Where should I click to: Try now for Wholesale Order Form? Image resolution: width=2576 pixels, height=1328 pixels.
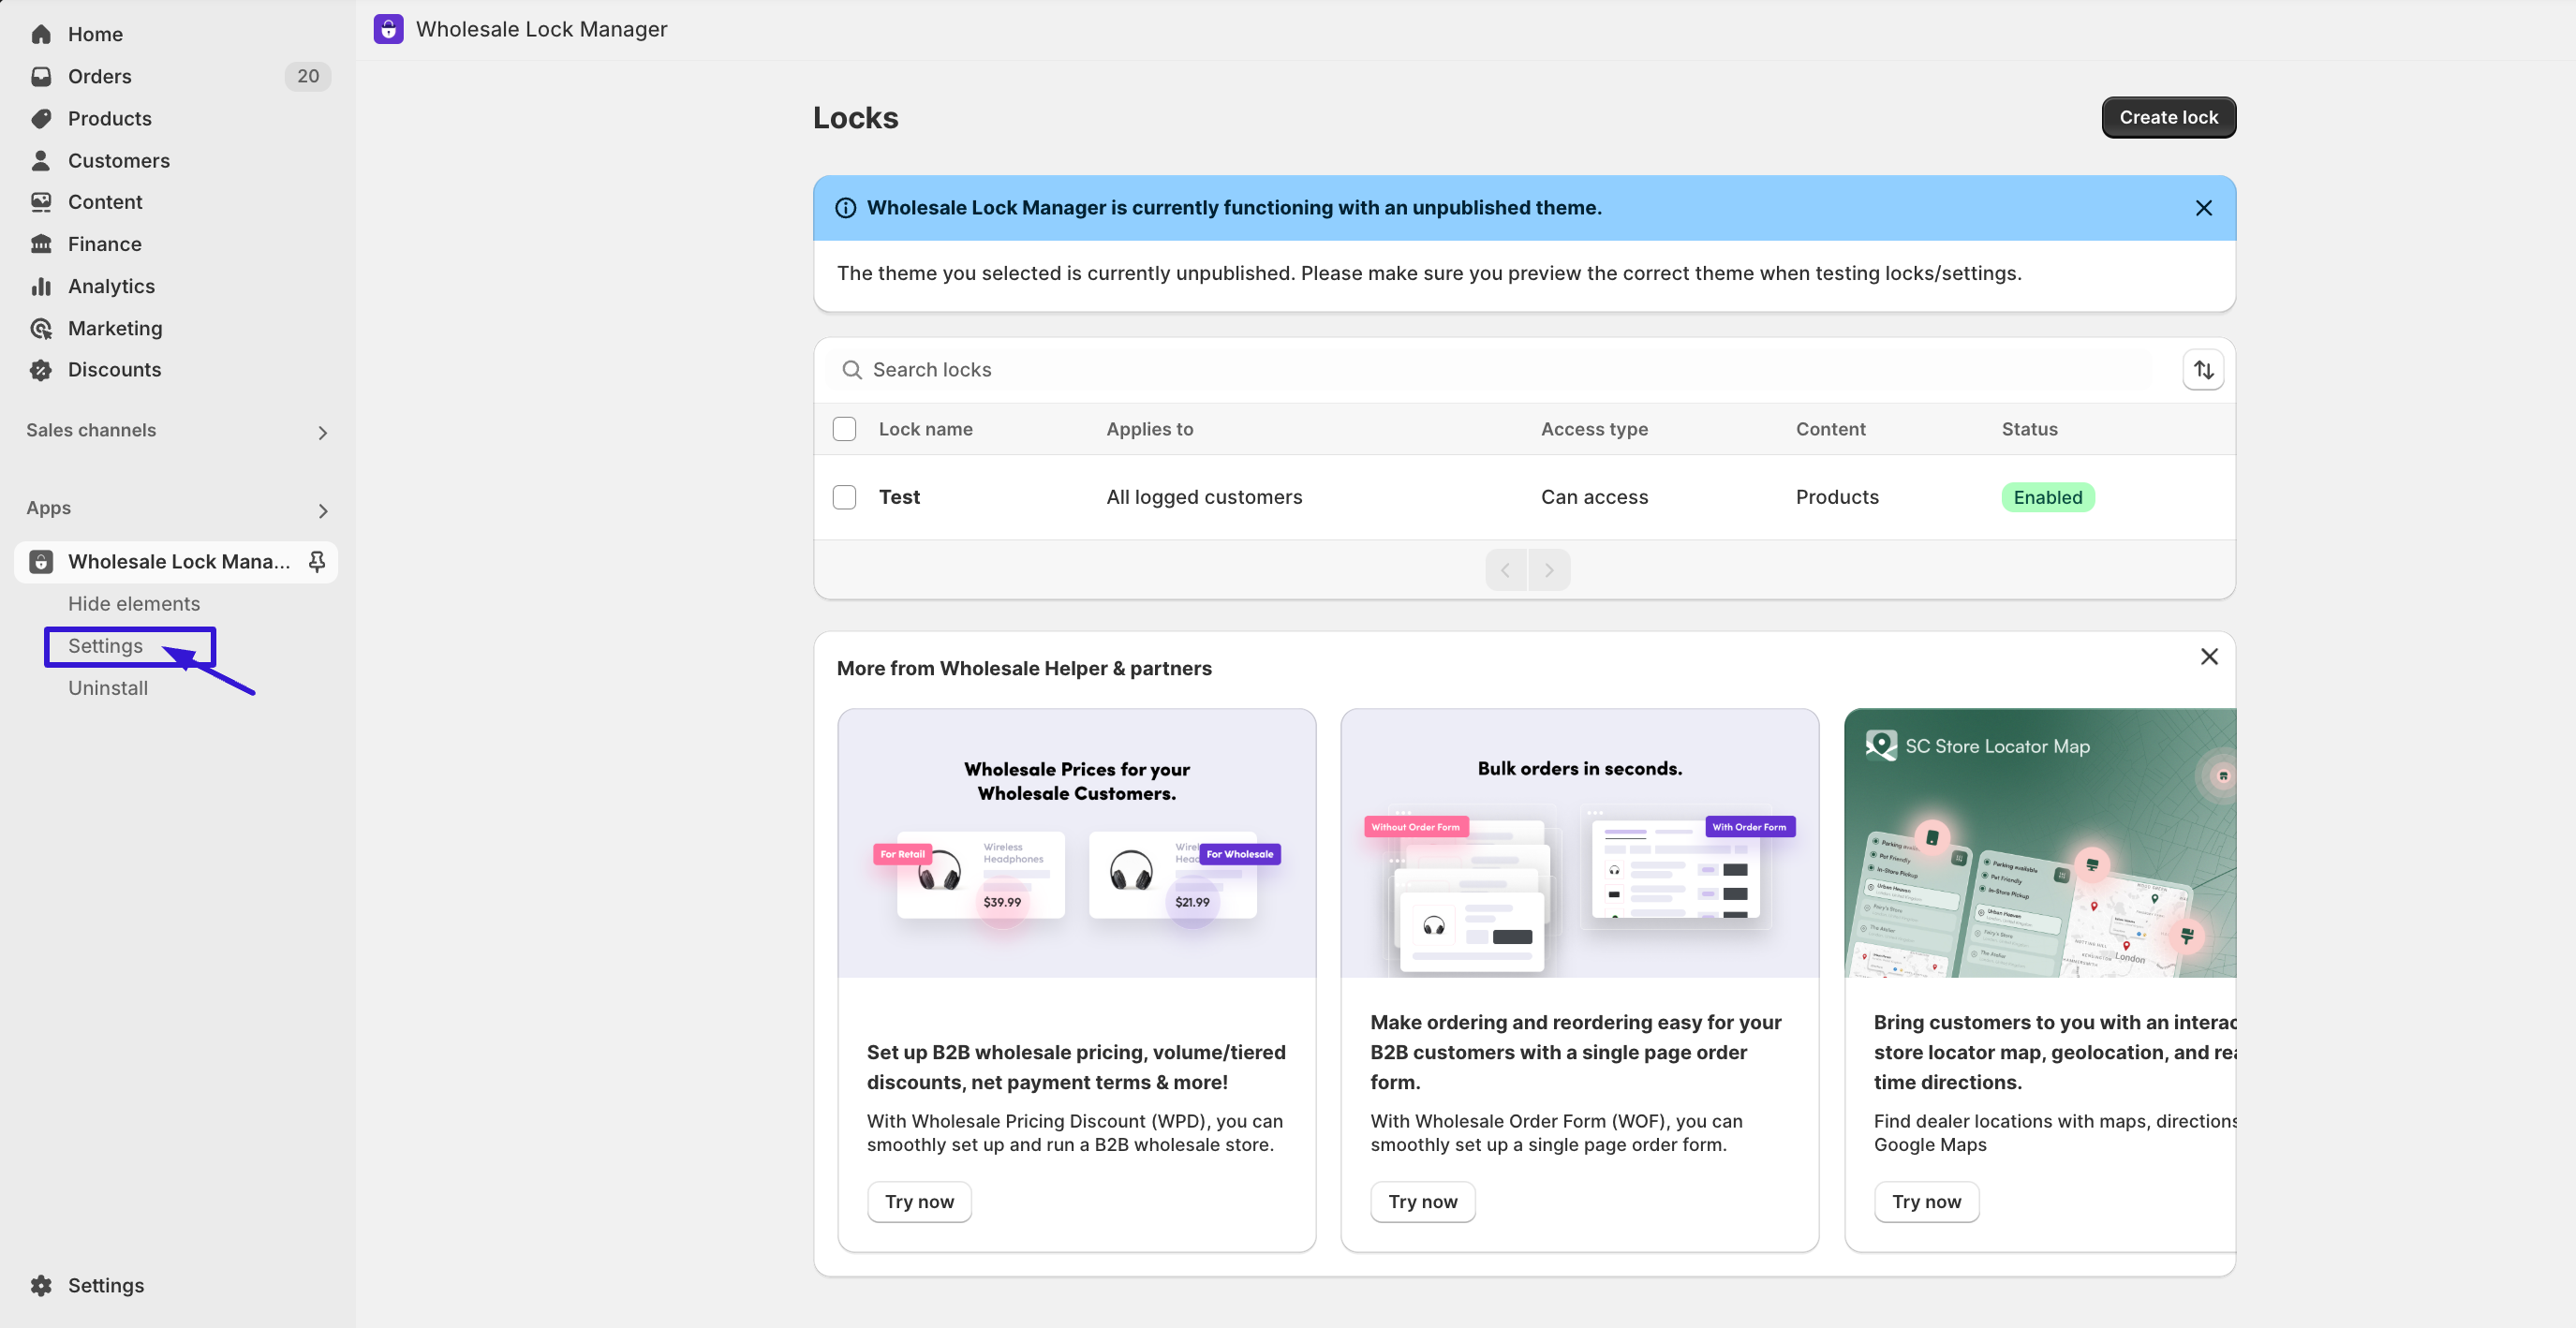(1423, 1201)
